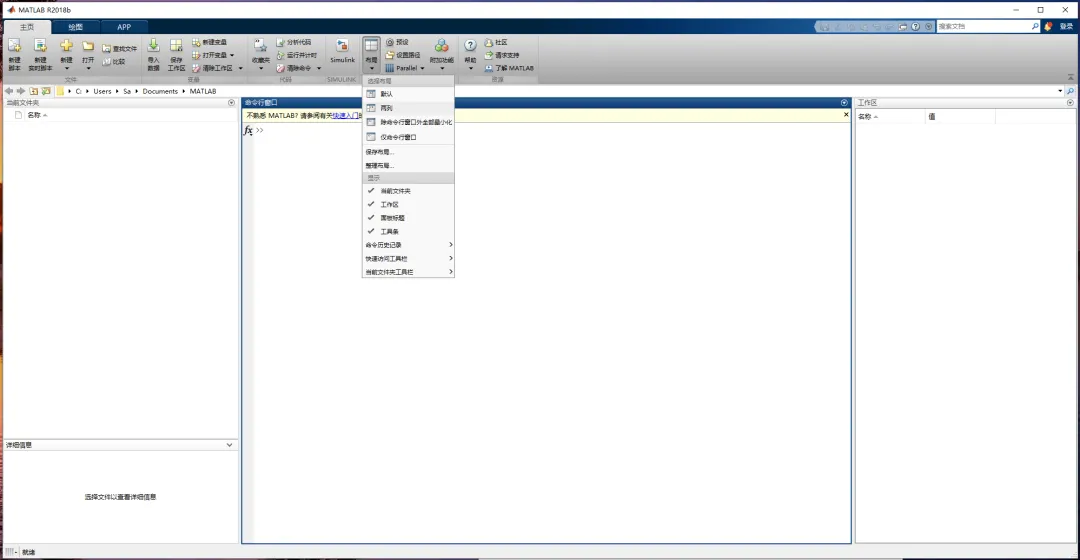Viewport: 1080px width, 560px height.
Task: Click 整理布局... menu entry
Action: (x=408, y=165)
